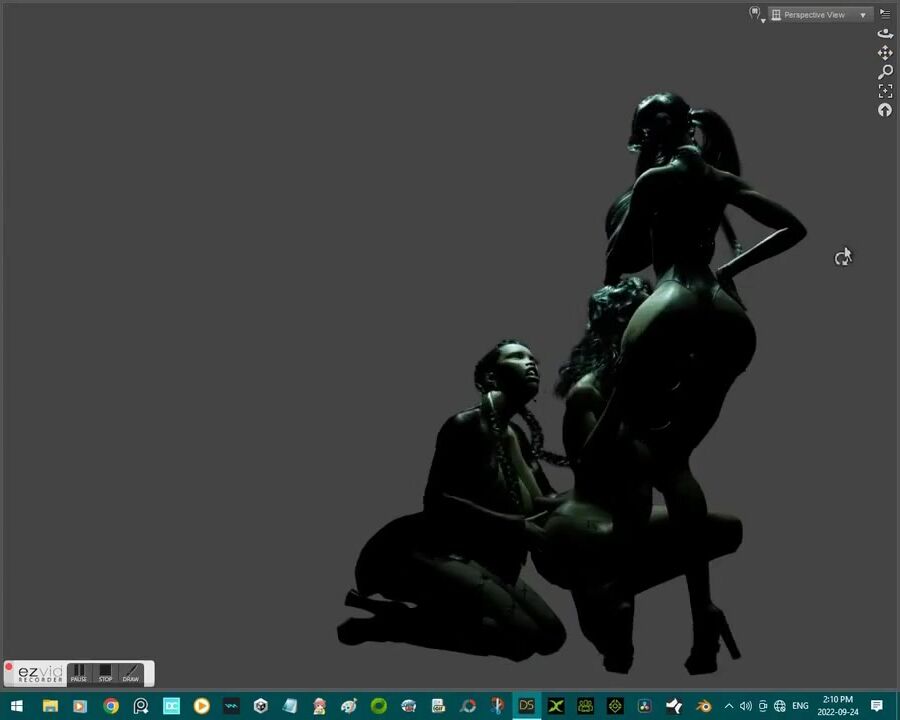Viewport: 900px width, 720px height.
Task: Open the notification center icon
Action: 877,706
